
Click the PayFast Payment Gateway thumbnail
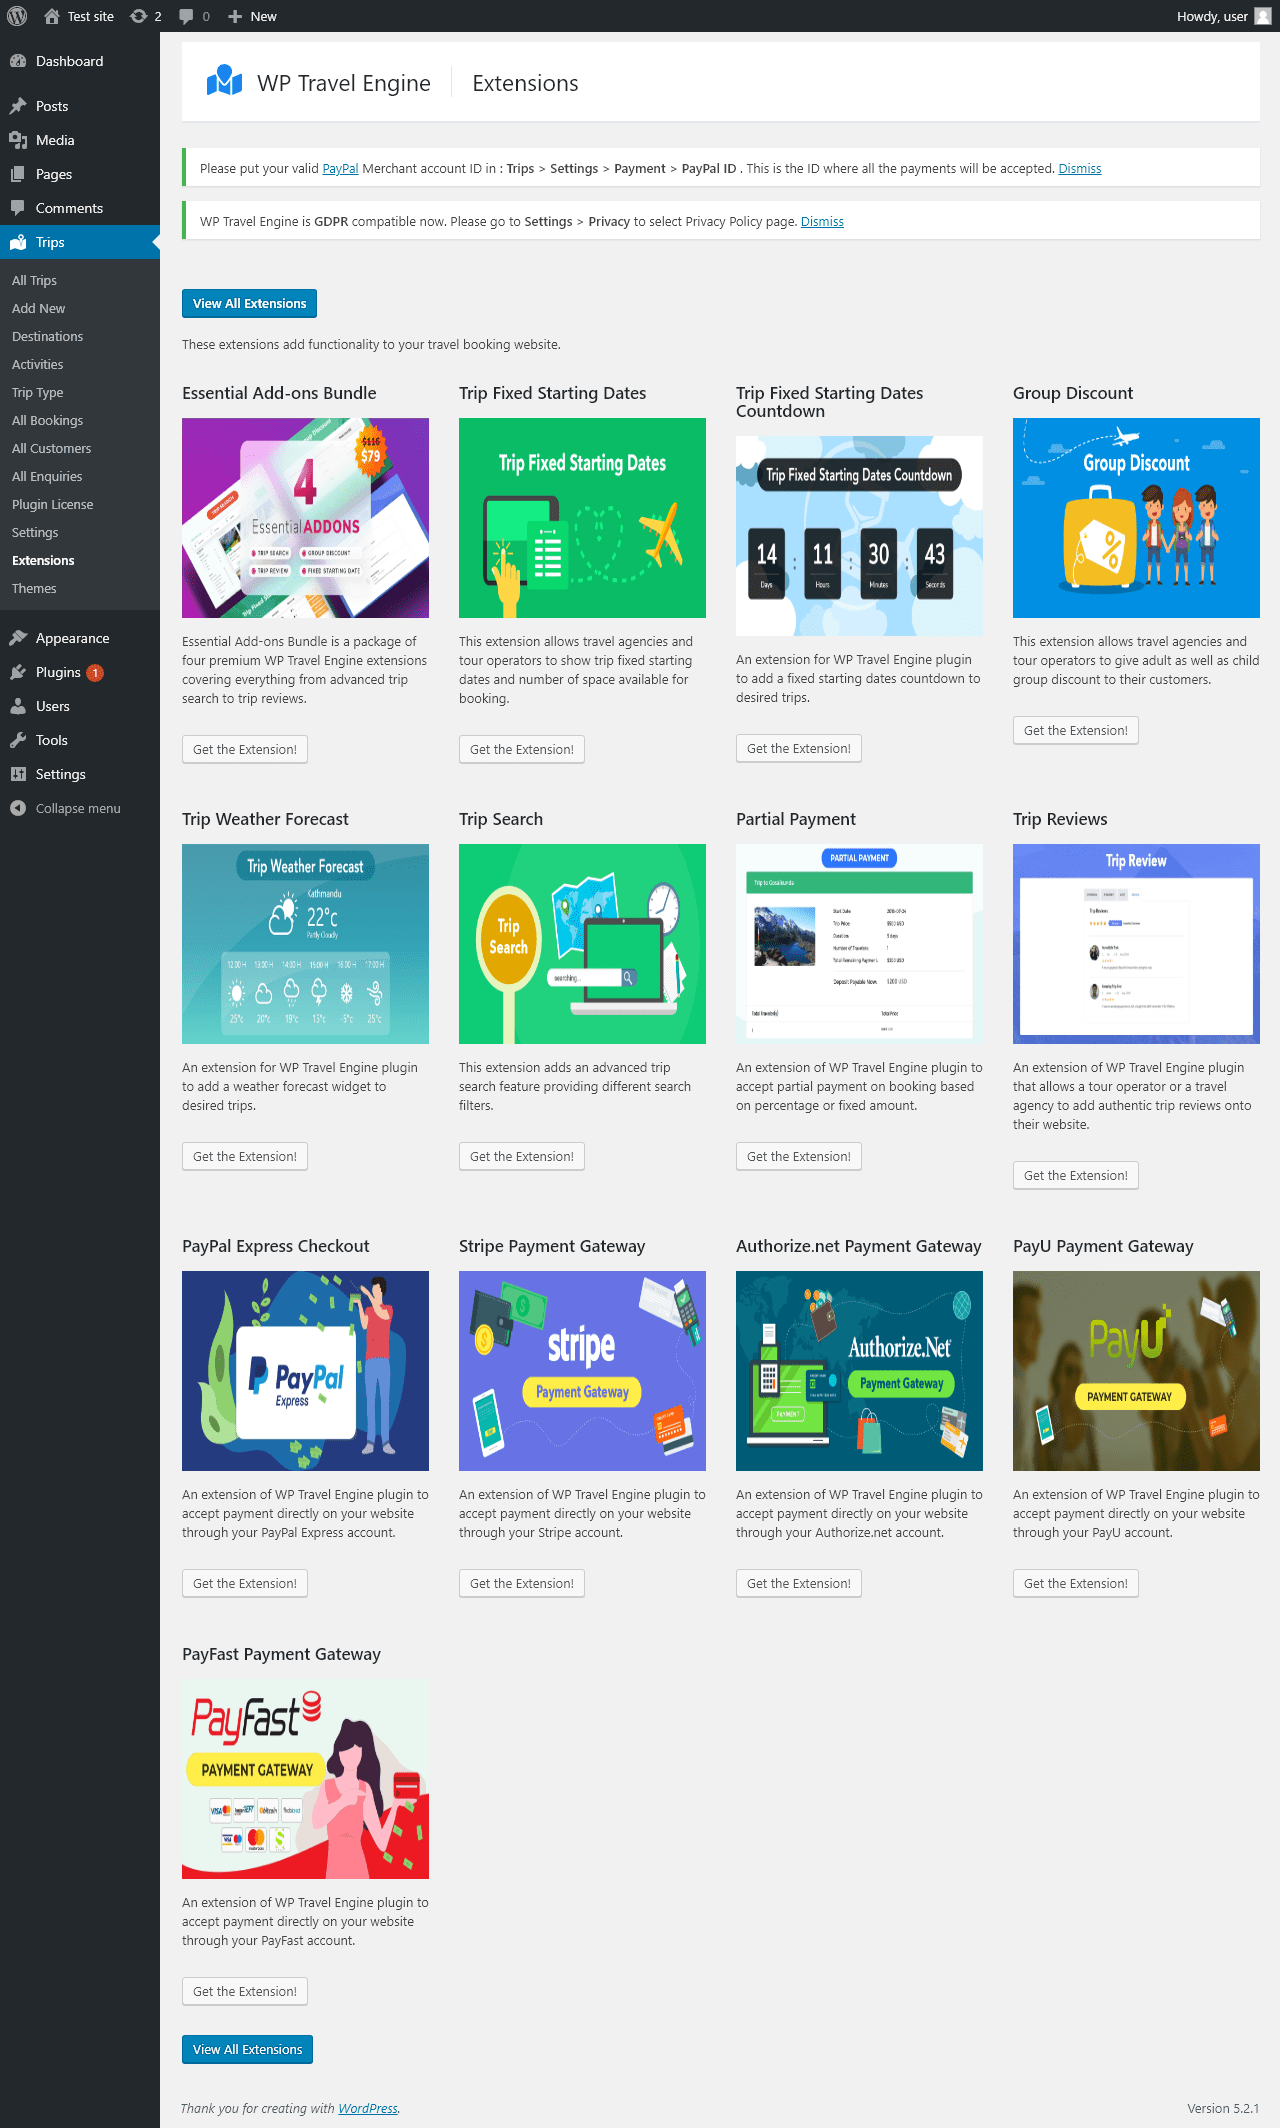(x=305, y=1779)
